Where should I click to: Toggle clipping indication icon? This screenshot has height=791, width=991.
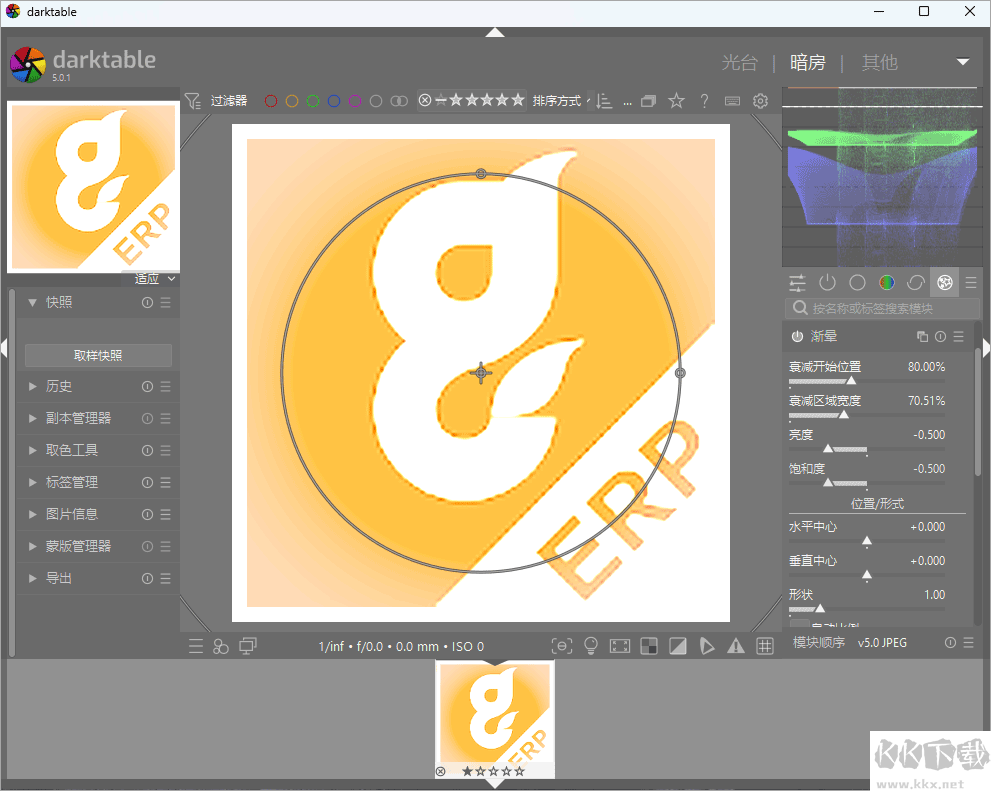click(x=678, y=646)
